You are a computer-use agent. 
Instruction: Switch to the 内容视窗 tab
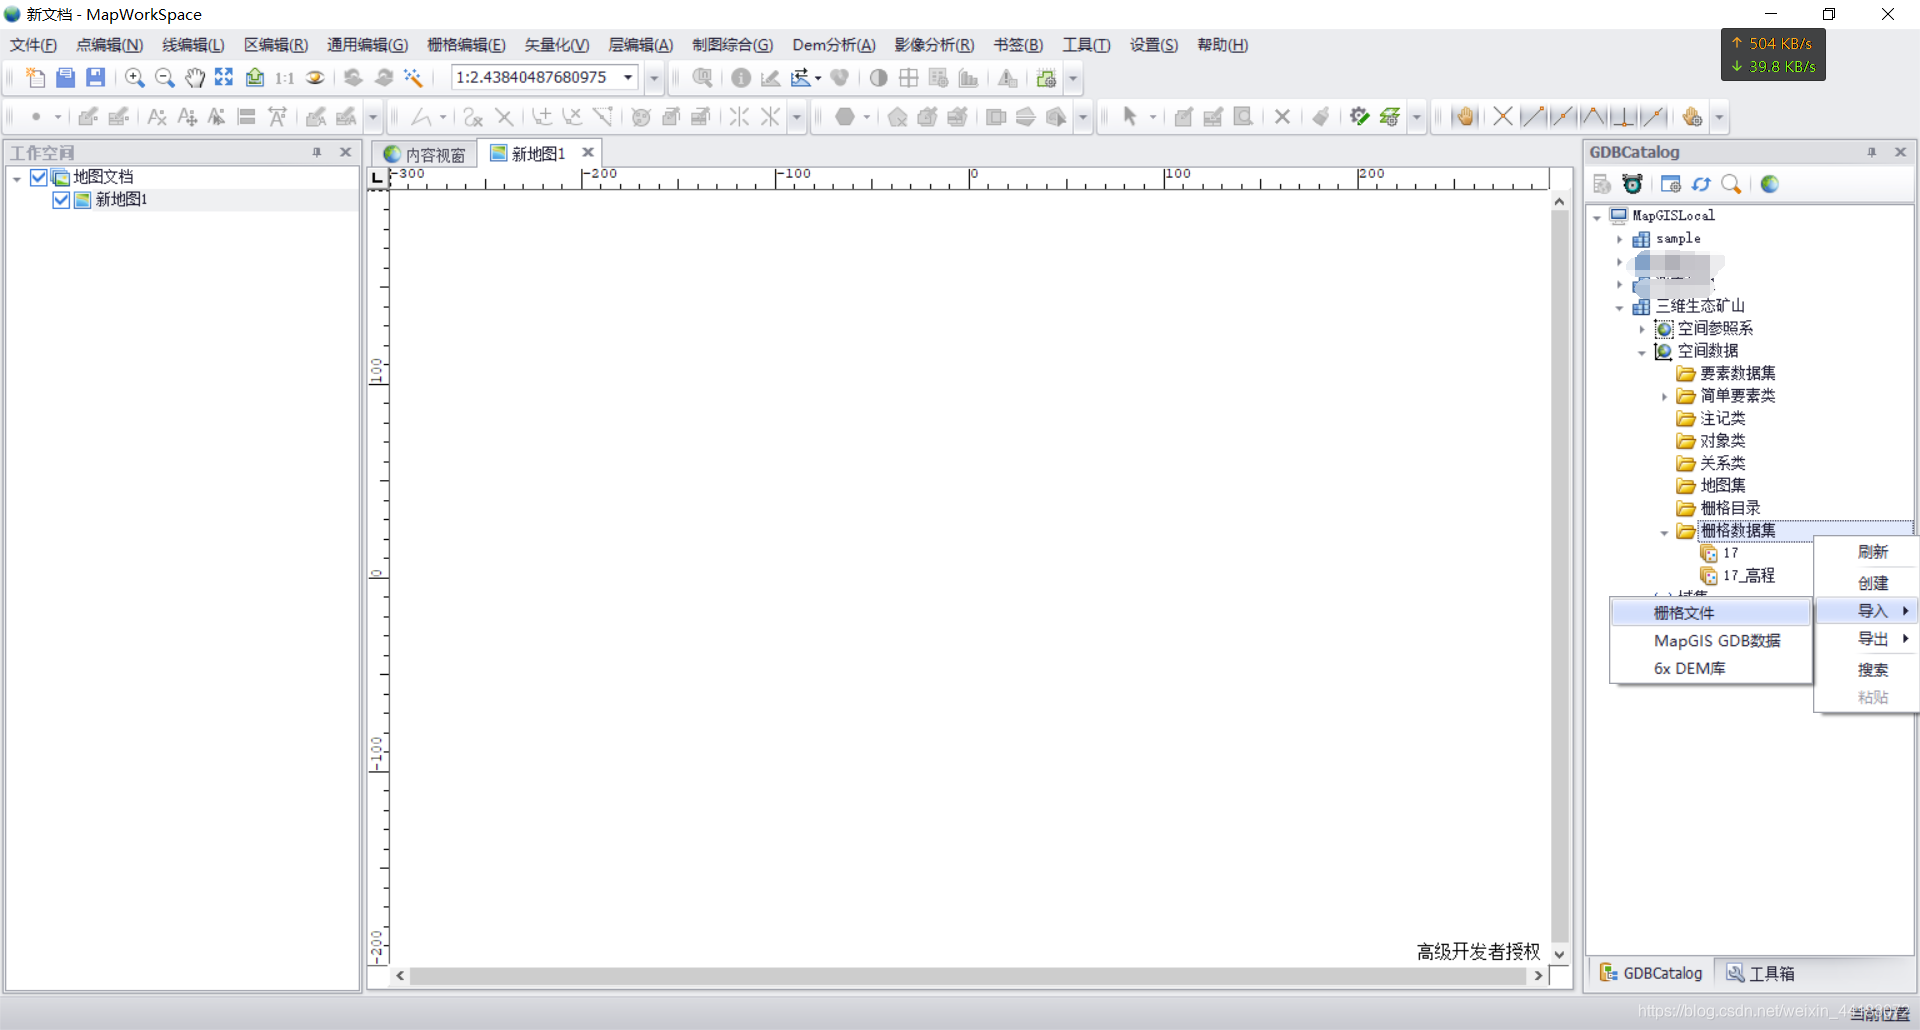425,154
